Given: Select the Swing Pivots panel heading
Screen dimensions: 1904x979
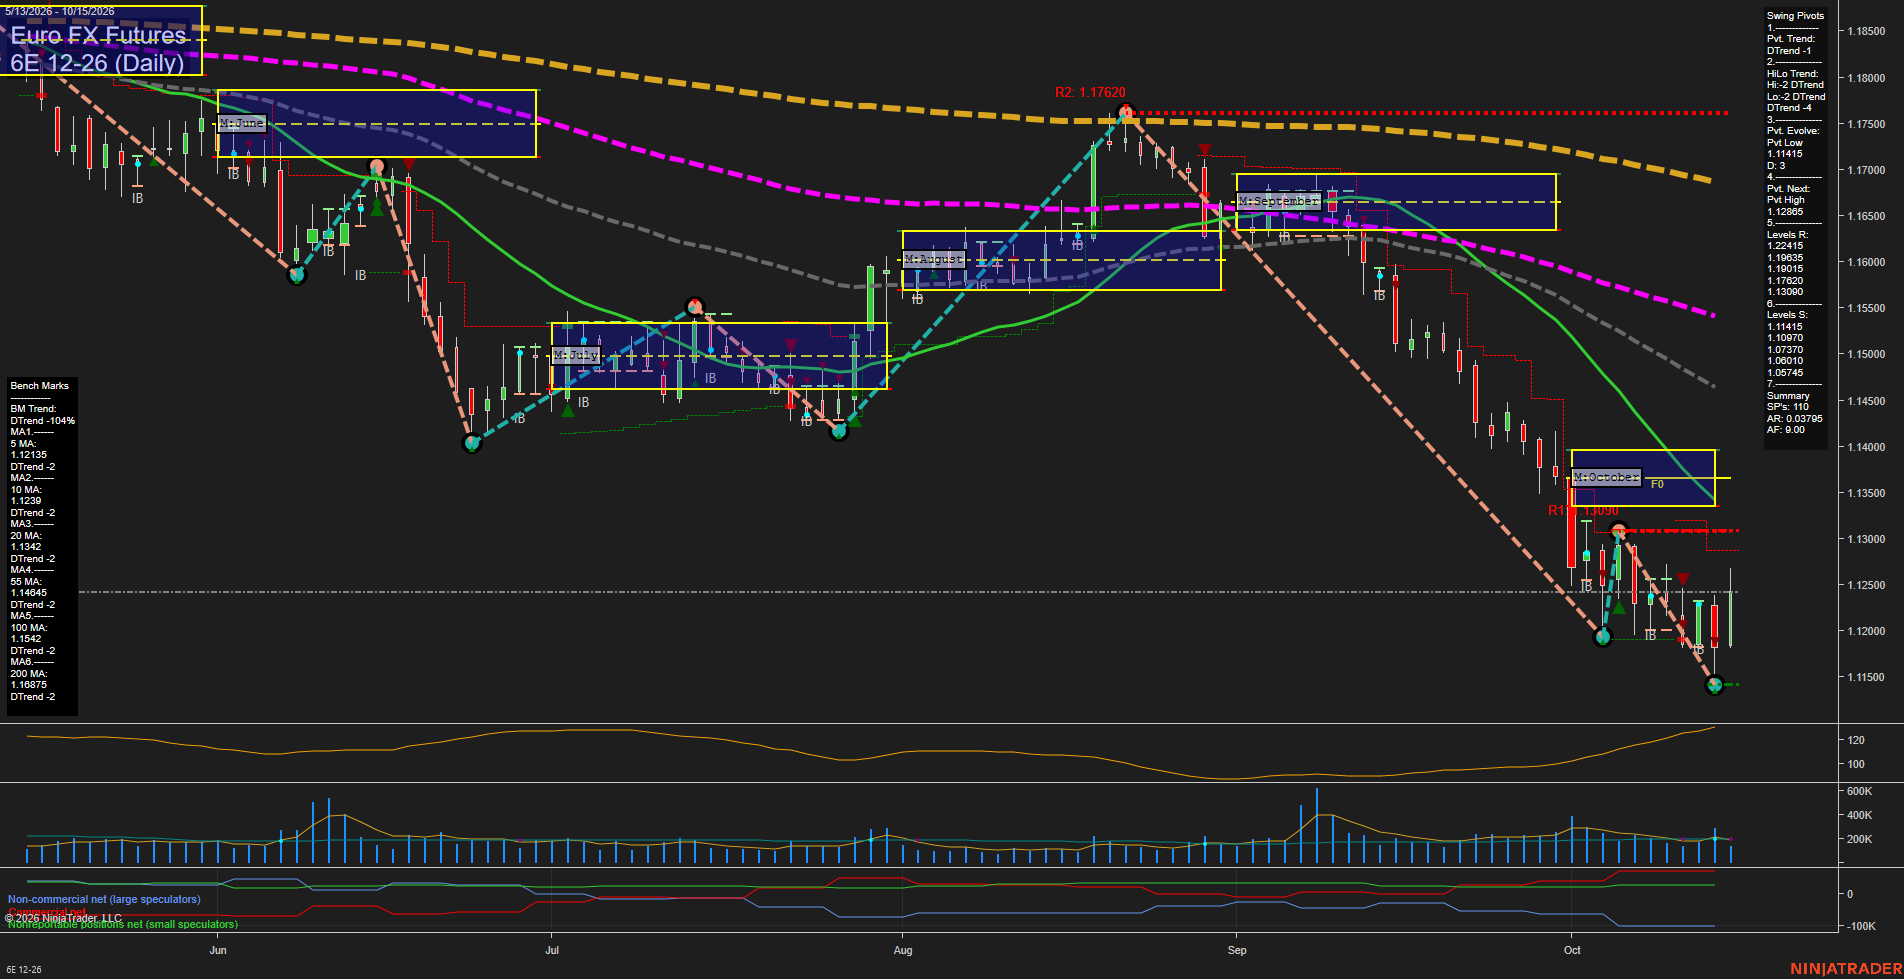Looking at the screenshot, I should [x=1795, y=16].
